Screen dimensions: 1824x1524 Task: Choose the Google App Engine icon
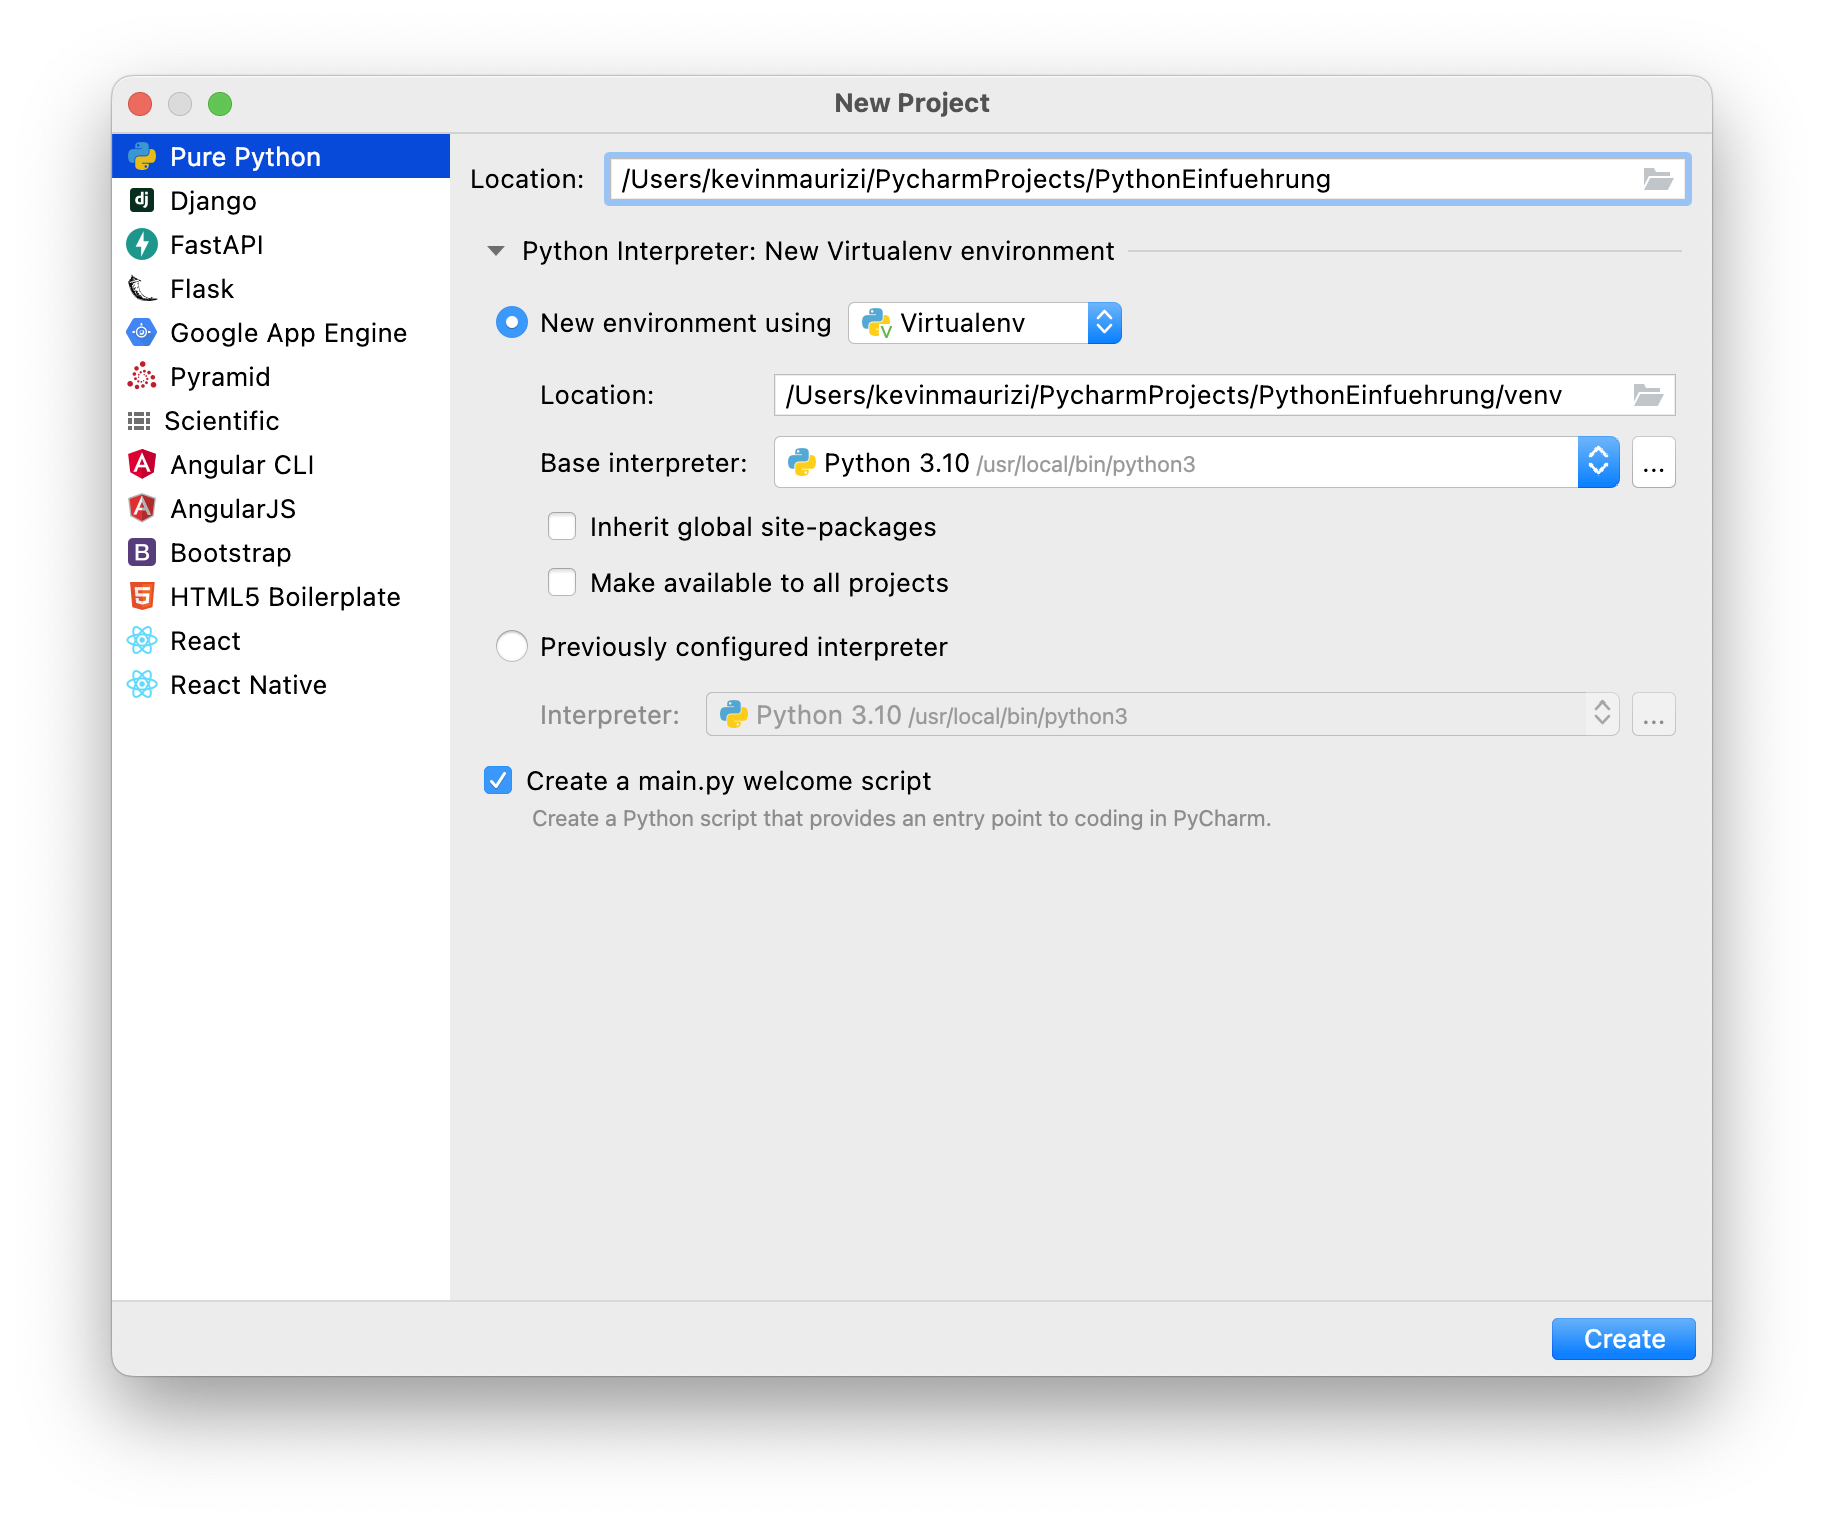(142, 332)
